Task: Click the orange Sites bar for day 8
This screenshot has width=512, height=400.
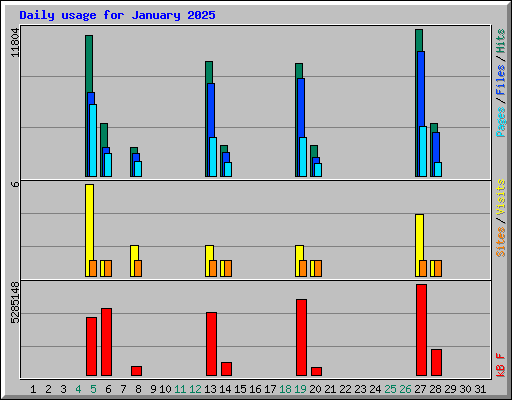Action: coord(138,268)
